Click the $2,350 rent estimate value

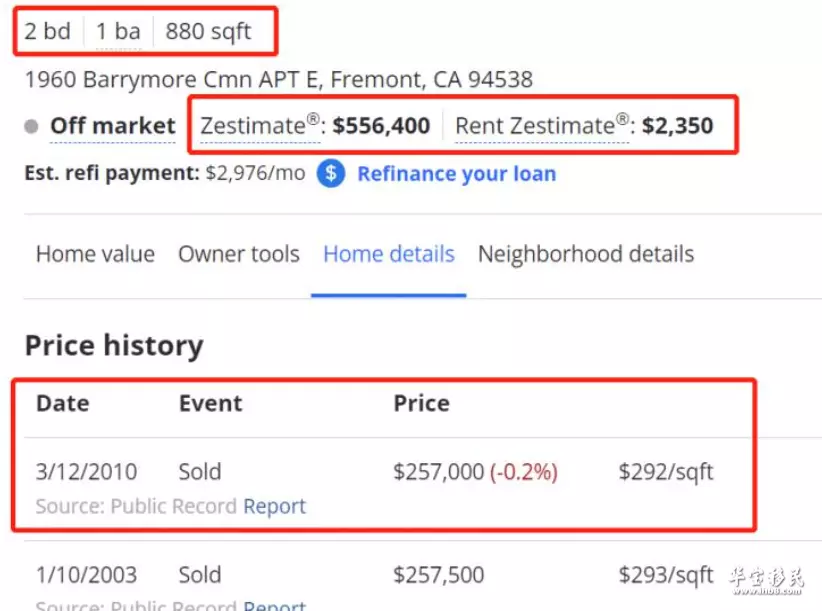click(677, 126)
